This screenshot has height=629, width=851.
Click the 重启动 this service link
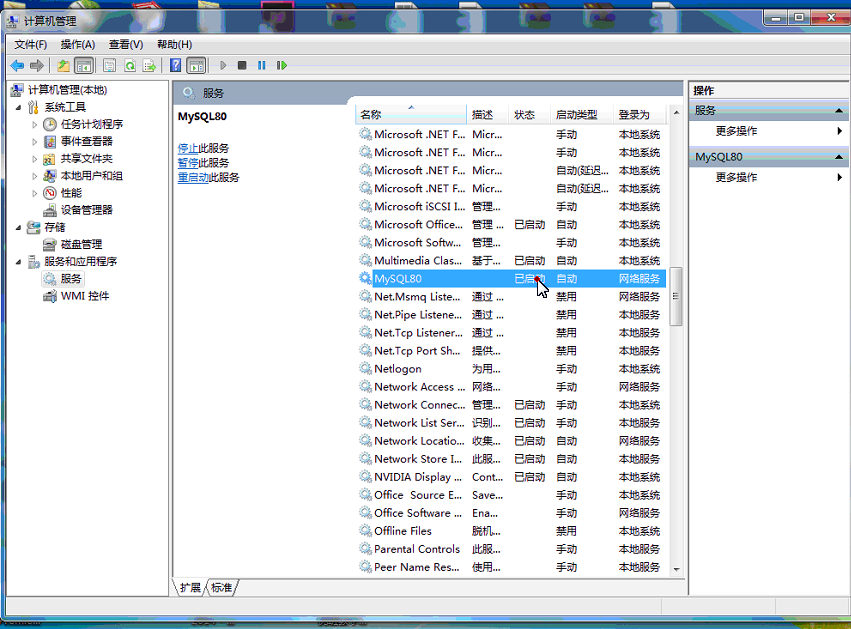(x=193, y=177)
